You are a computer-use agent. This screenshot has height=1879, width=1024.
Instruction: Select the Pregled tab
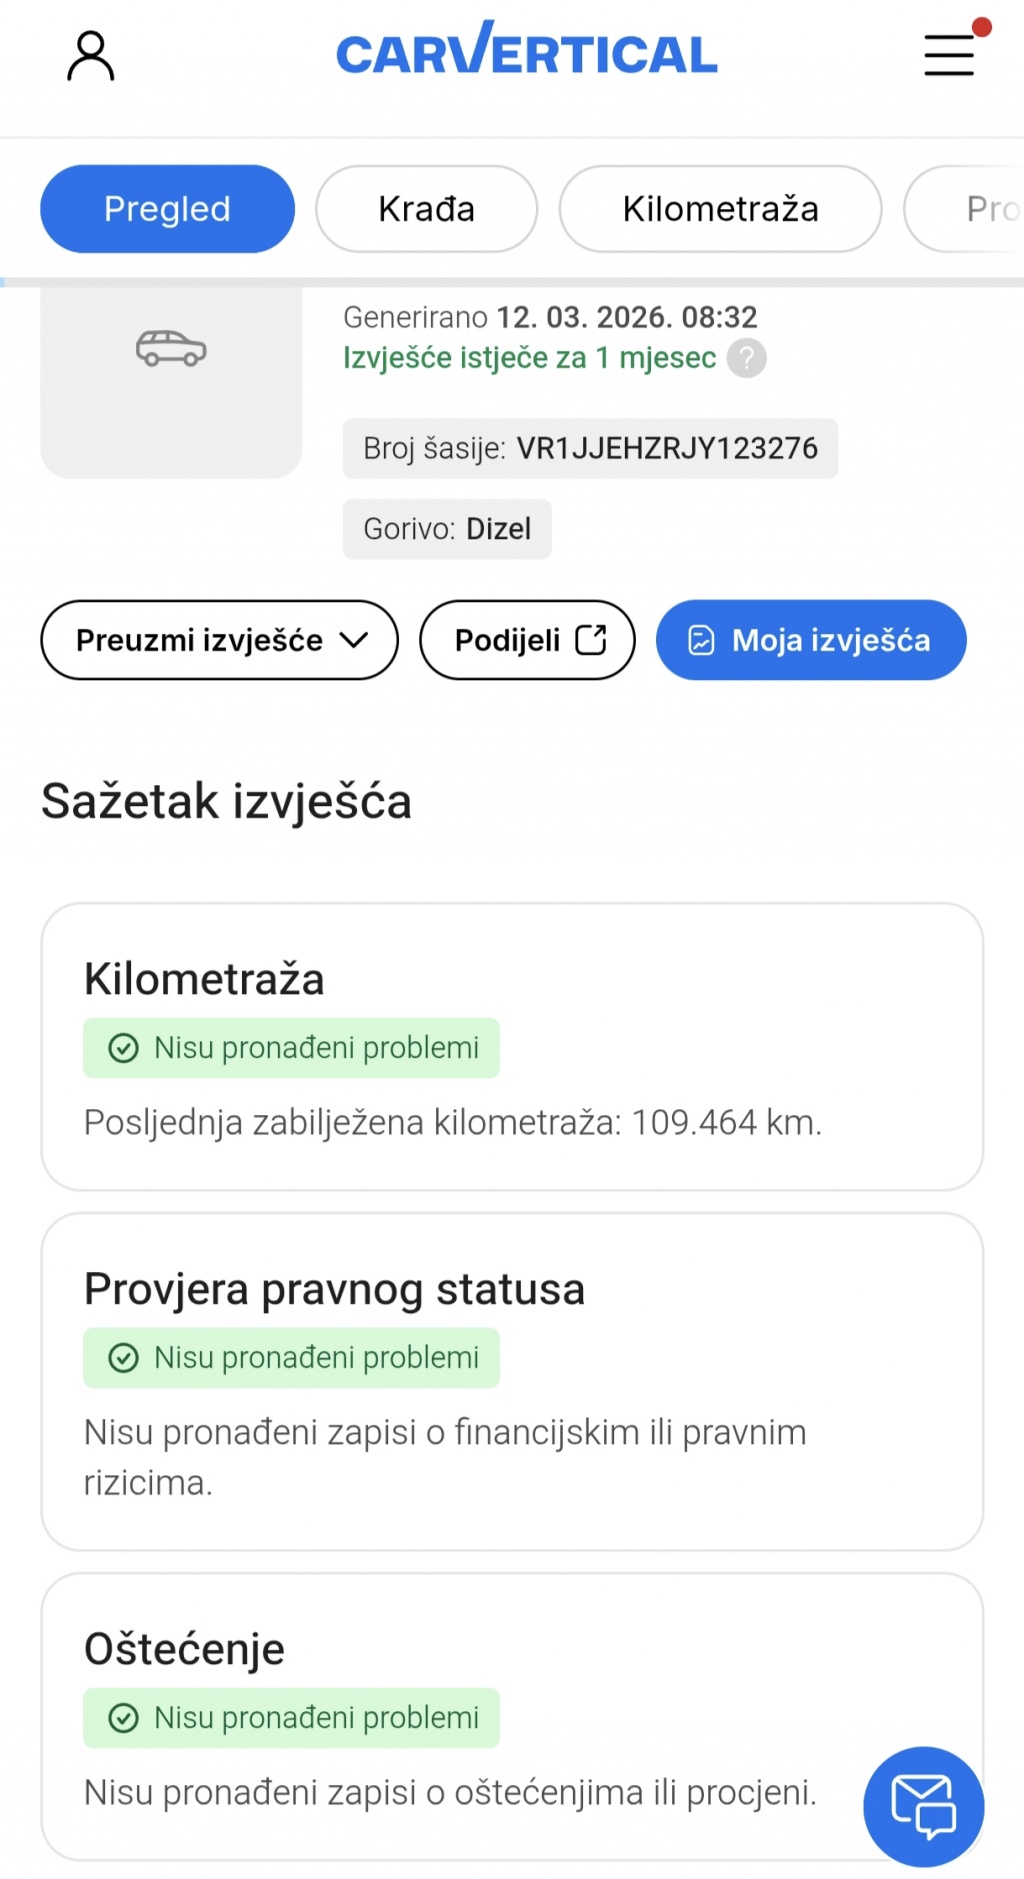coord(167,209)
